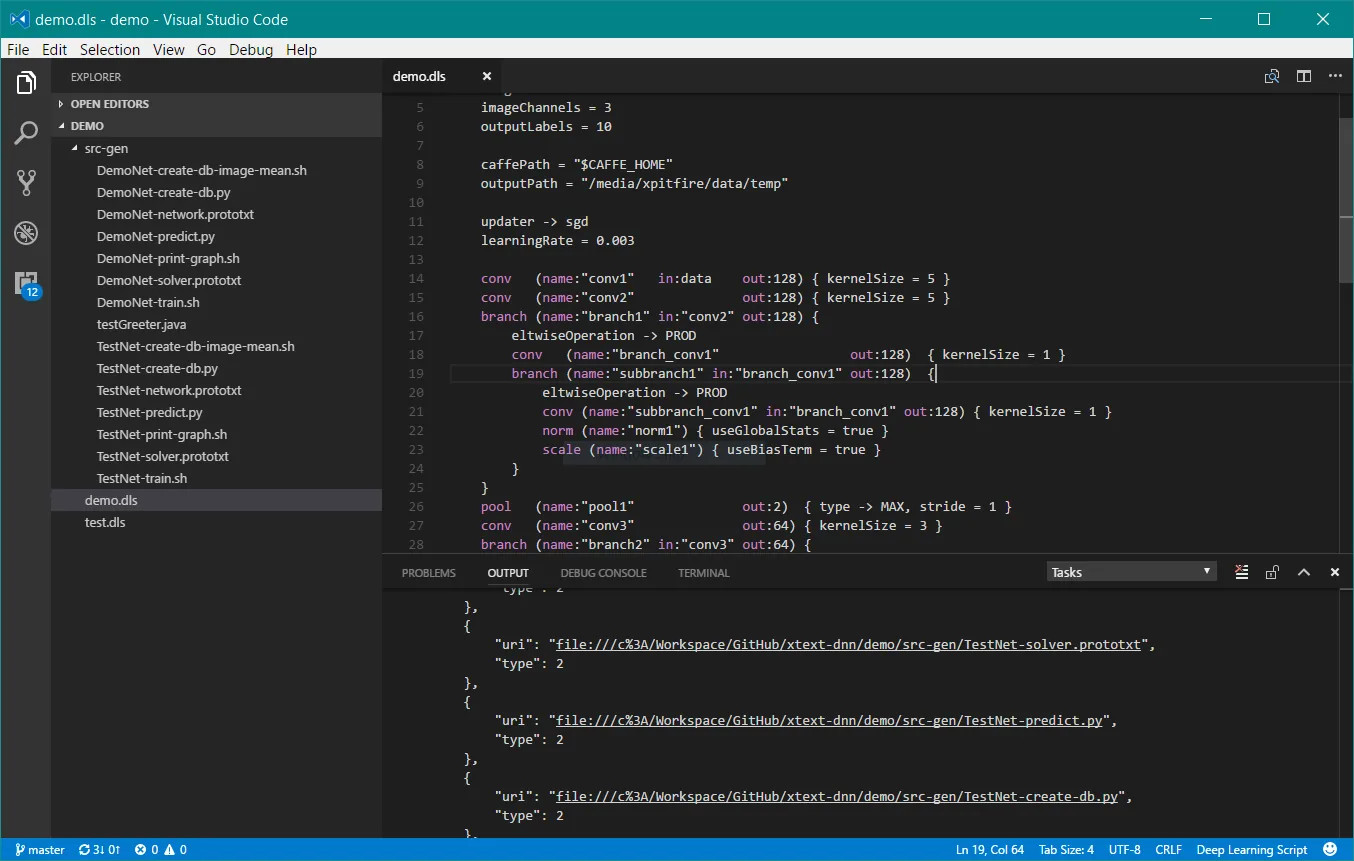Open the Search view in activity bar

coord(26,132)
